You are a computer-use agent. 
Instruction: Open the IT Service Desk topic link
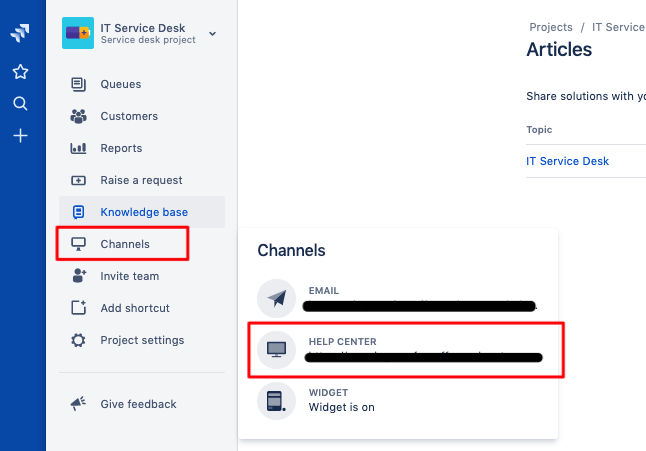coord(567,161)
